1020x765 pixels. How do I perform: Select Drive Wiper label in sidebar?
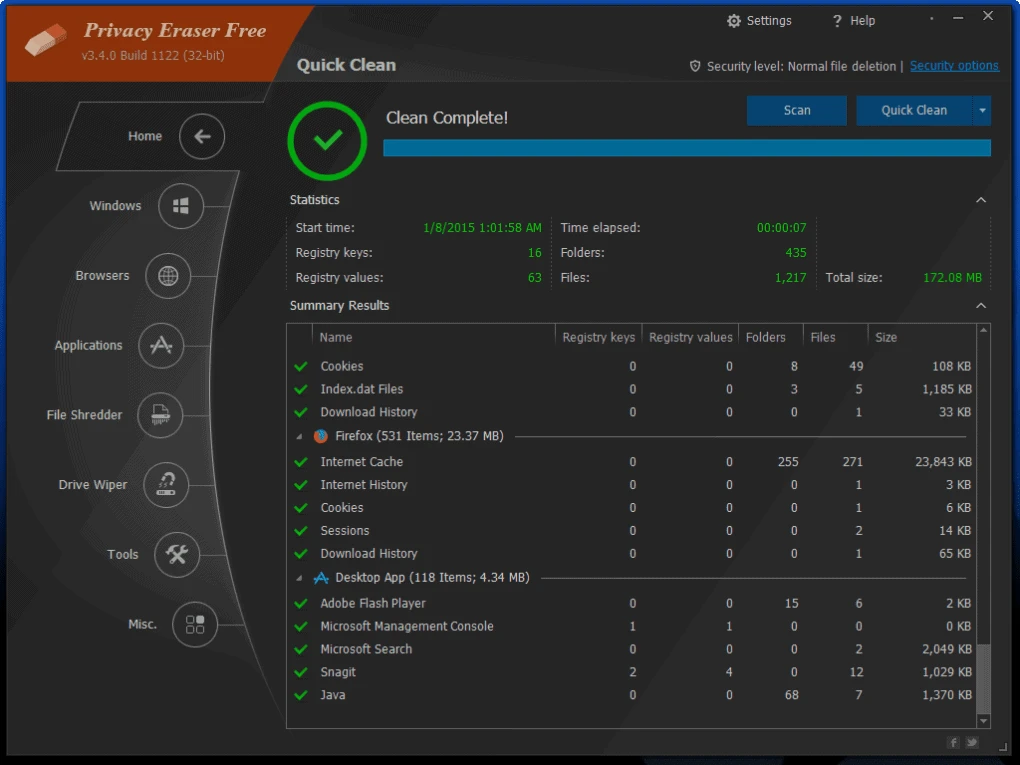[x=92, y=485]
